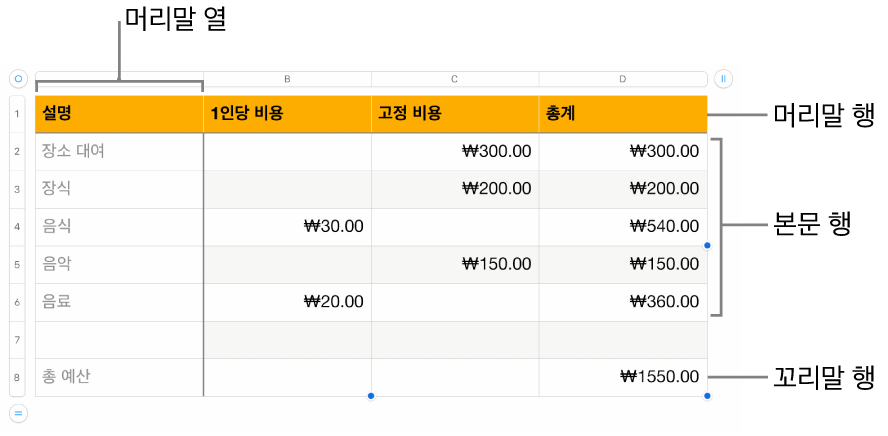
Task: Click the 총 예산 footer cell
Action: click(119, 378)
